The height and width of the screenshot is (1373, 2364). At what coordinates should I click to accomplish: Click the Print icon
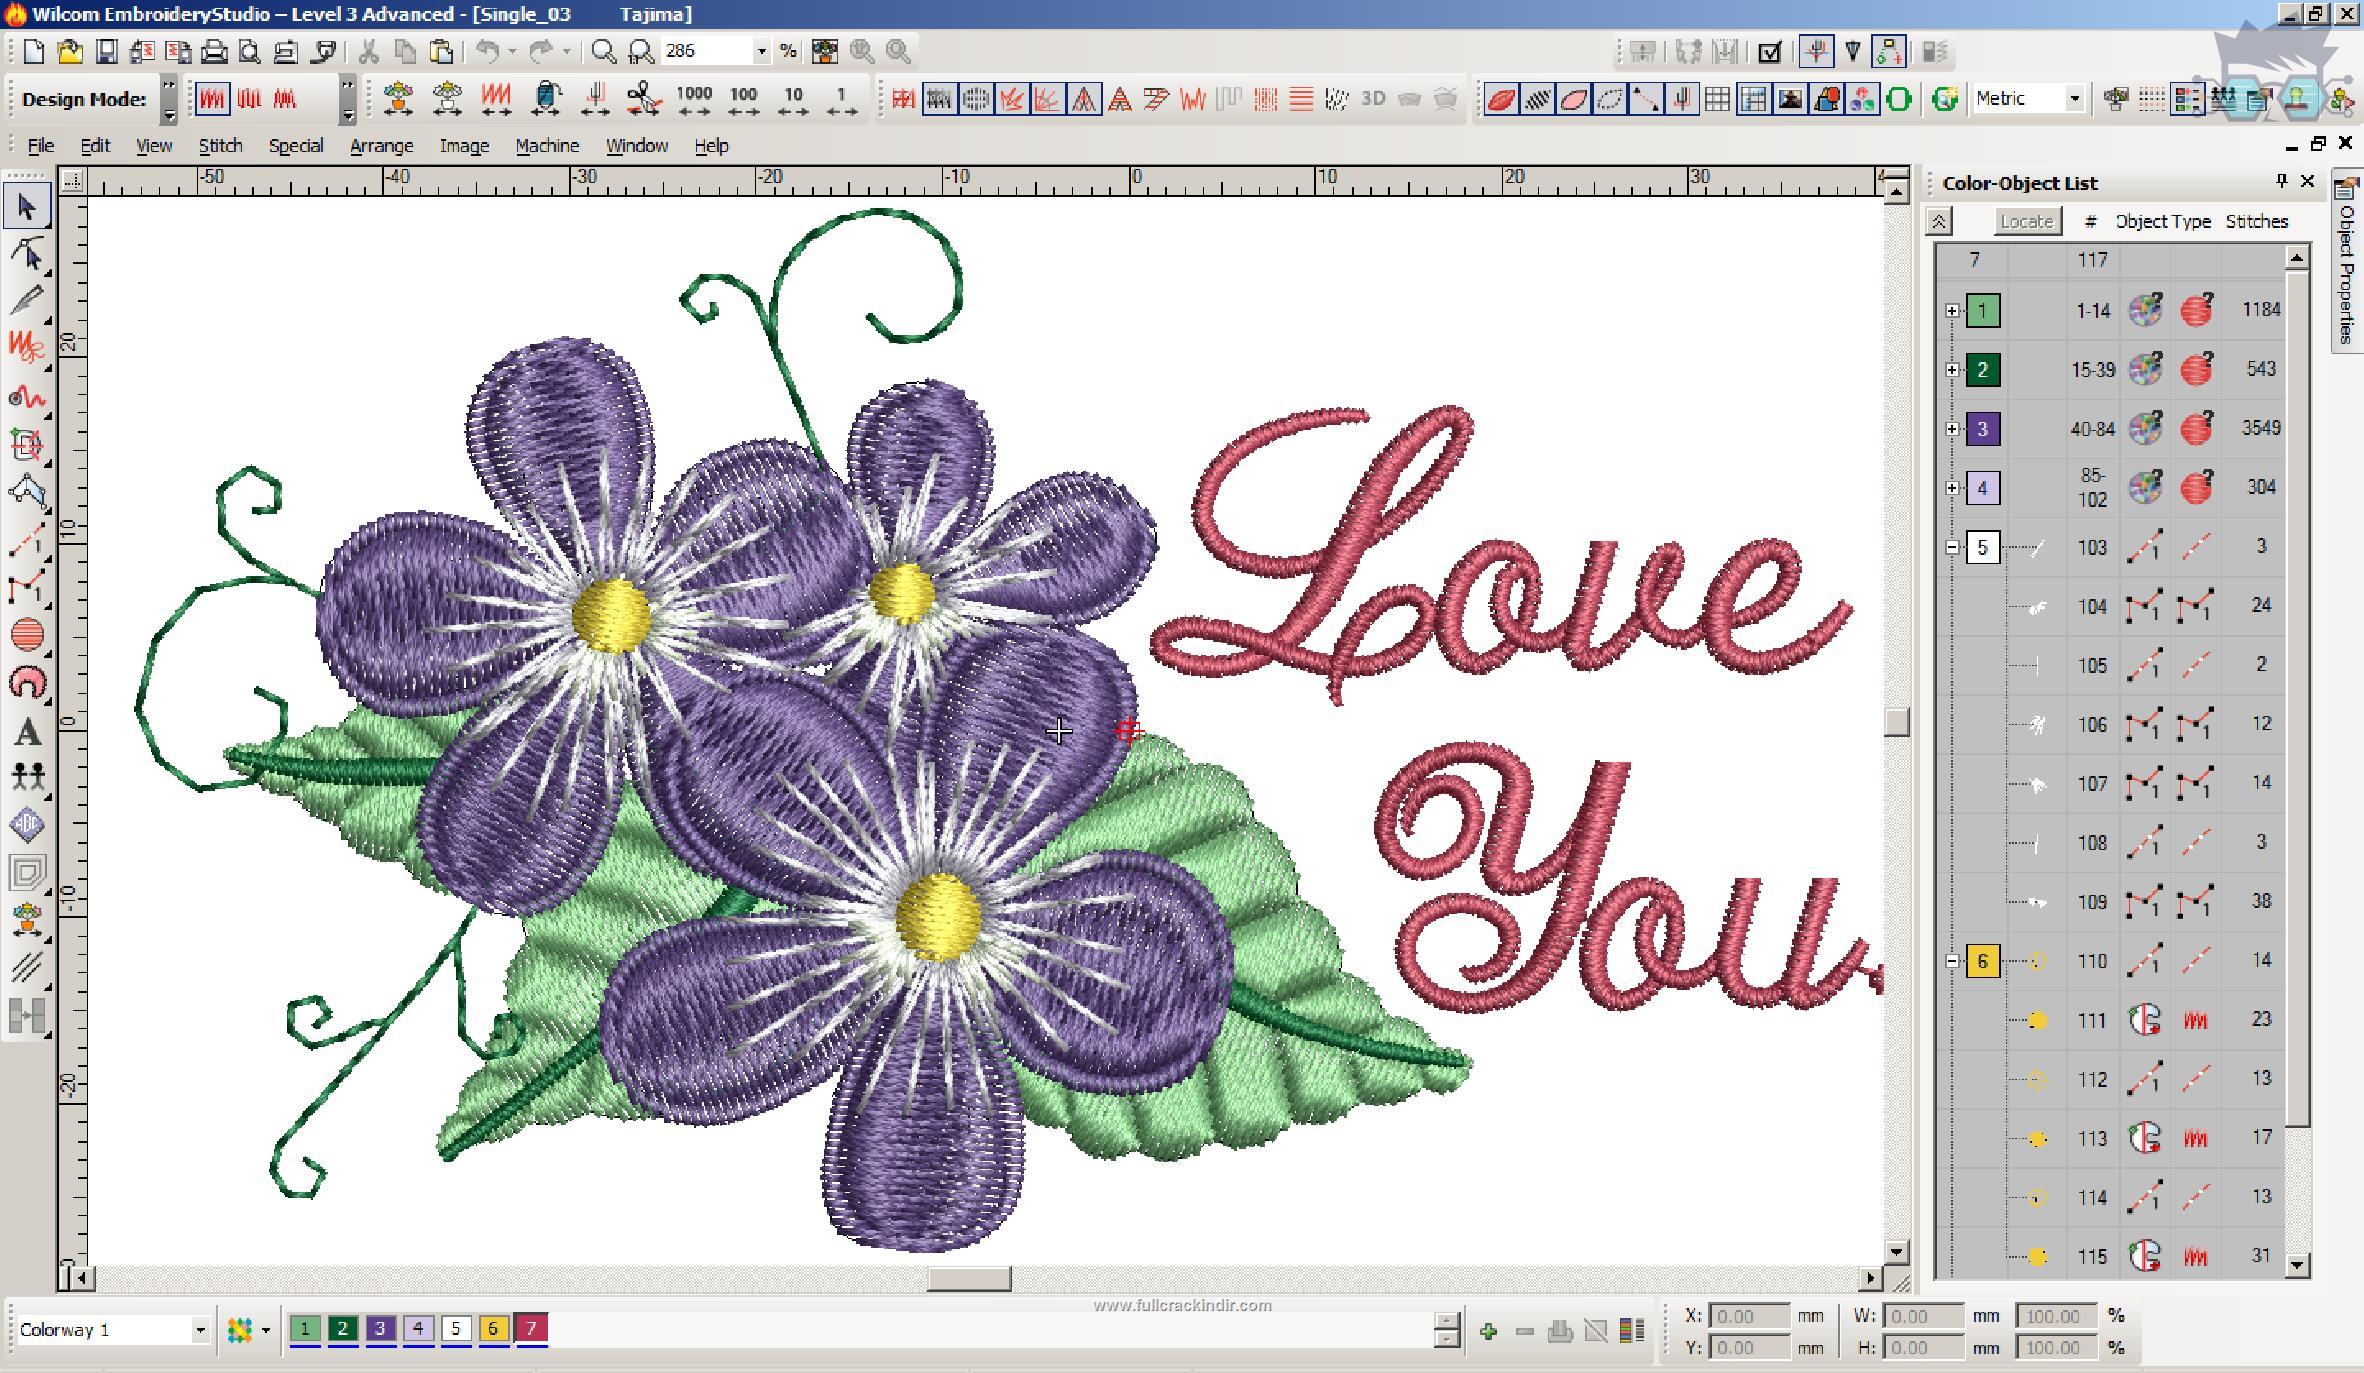pos(214,51)
